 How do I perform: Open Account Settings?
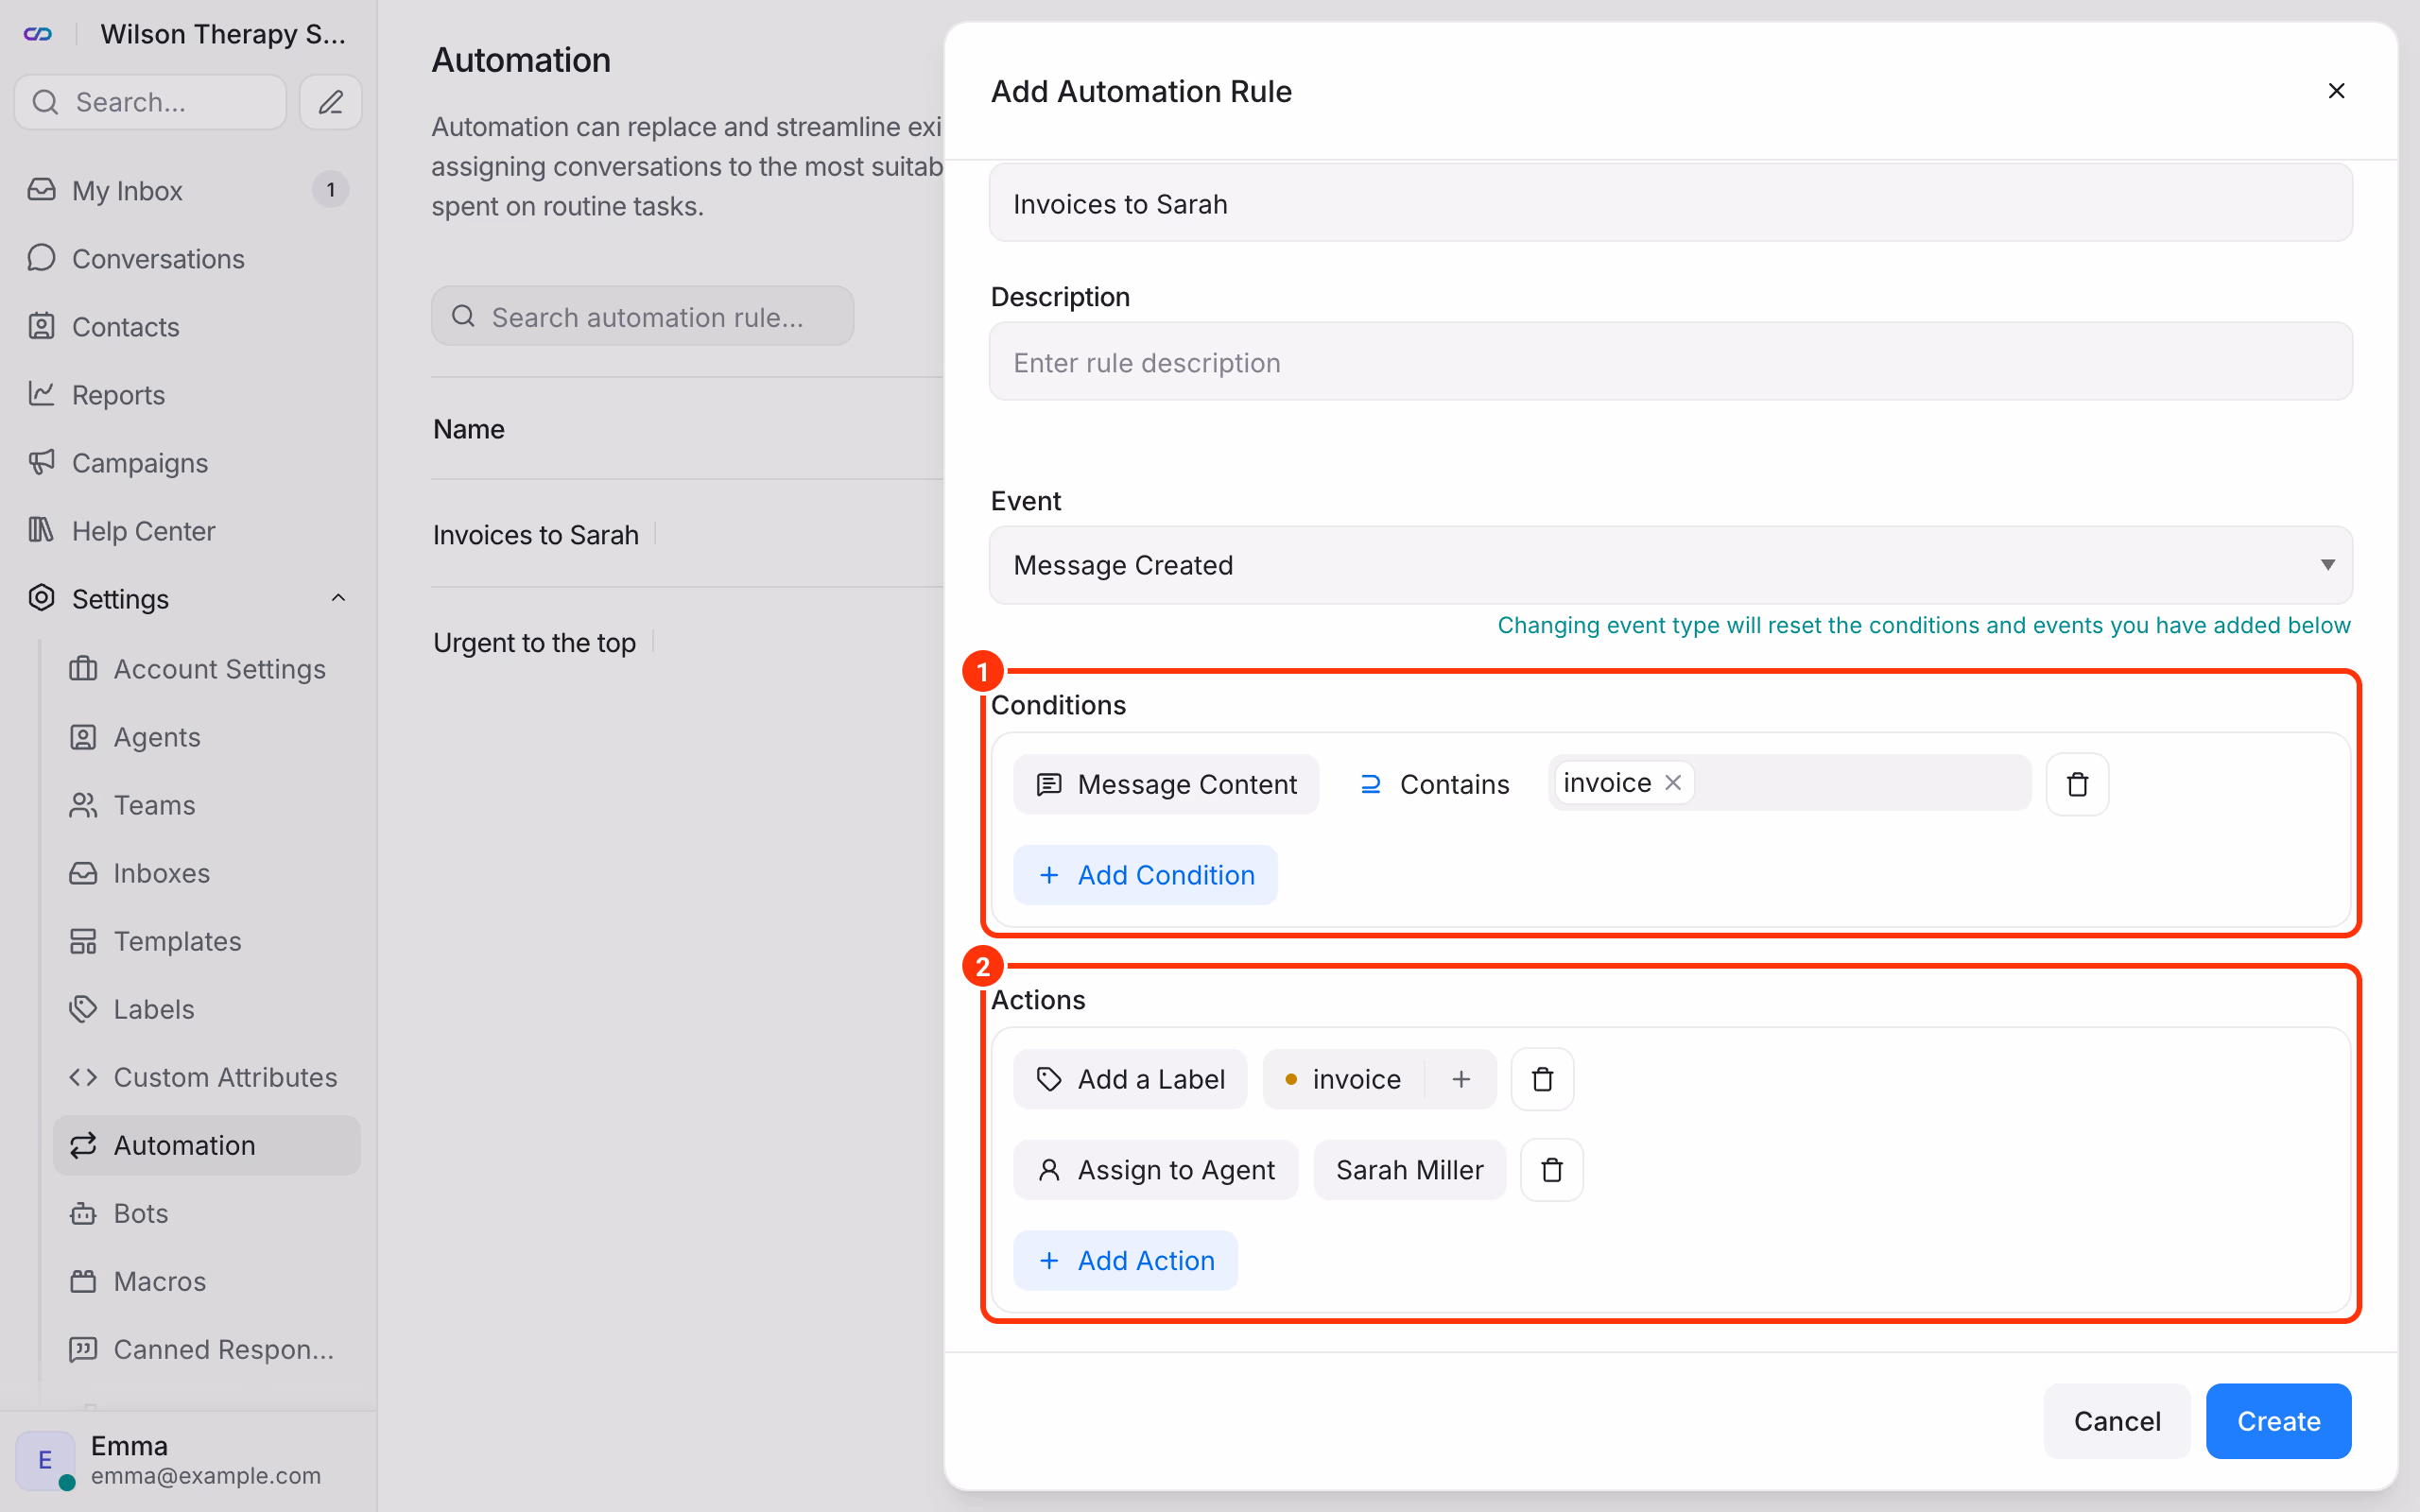(207, 668)
